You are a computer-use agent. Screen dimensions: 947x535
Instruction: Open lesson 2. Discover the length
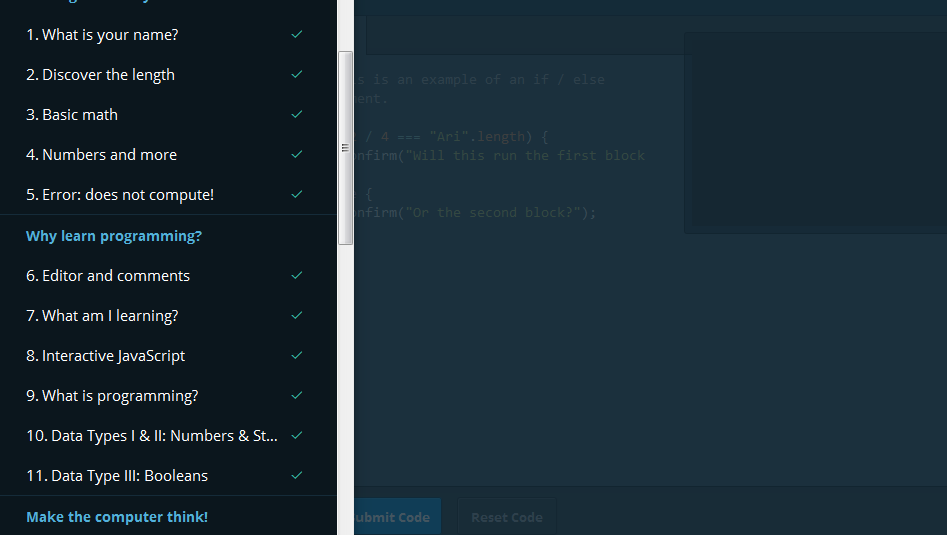tap(100, 75)
